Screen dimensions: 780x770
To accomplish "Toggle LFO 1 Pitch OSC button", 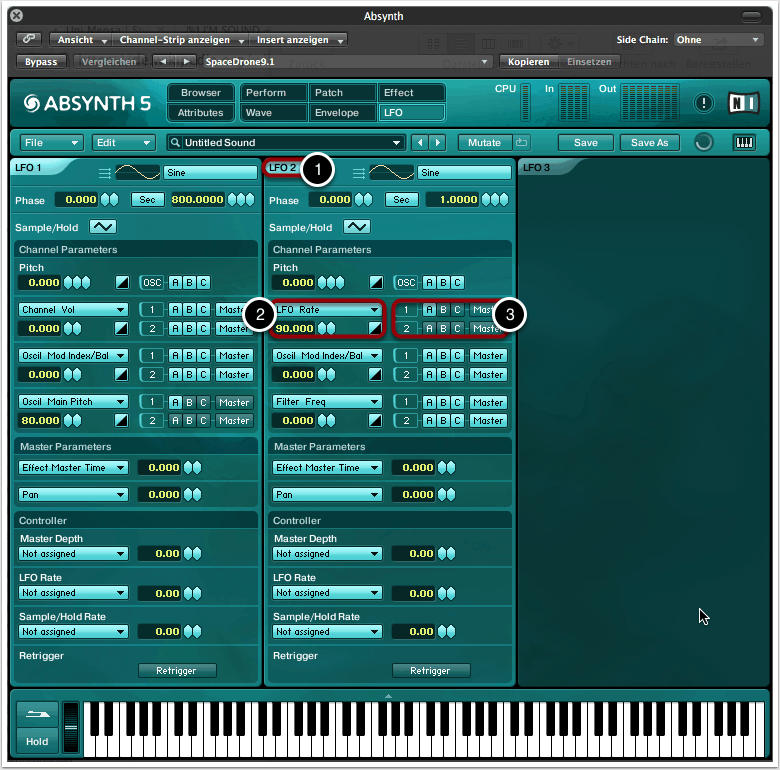I will click(152, 283).
